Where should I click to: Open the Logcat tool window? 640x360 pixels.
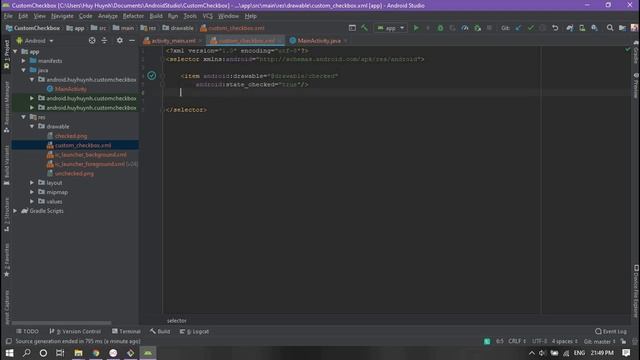click(194, 331)
